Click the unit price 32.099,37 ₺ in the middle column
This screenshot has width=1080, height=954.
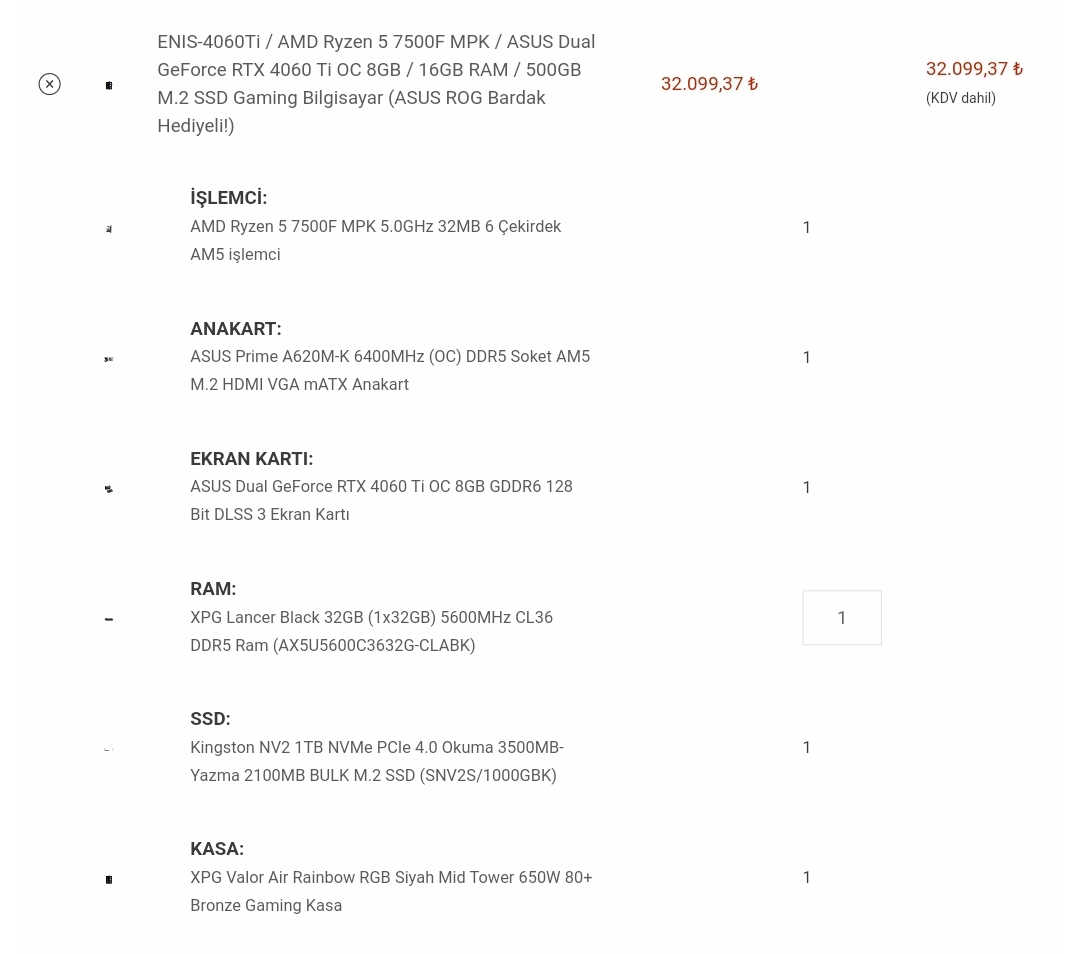point(709,84)
